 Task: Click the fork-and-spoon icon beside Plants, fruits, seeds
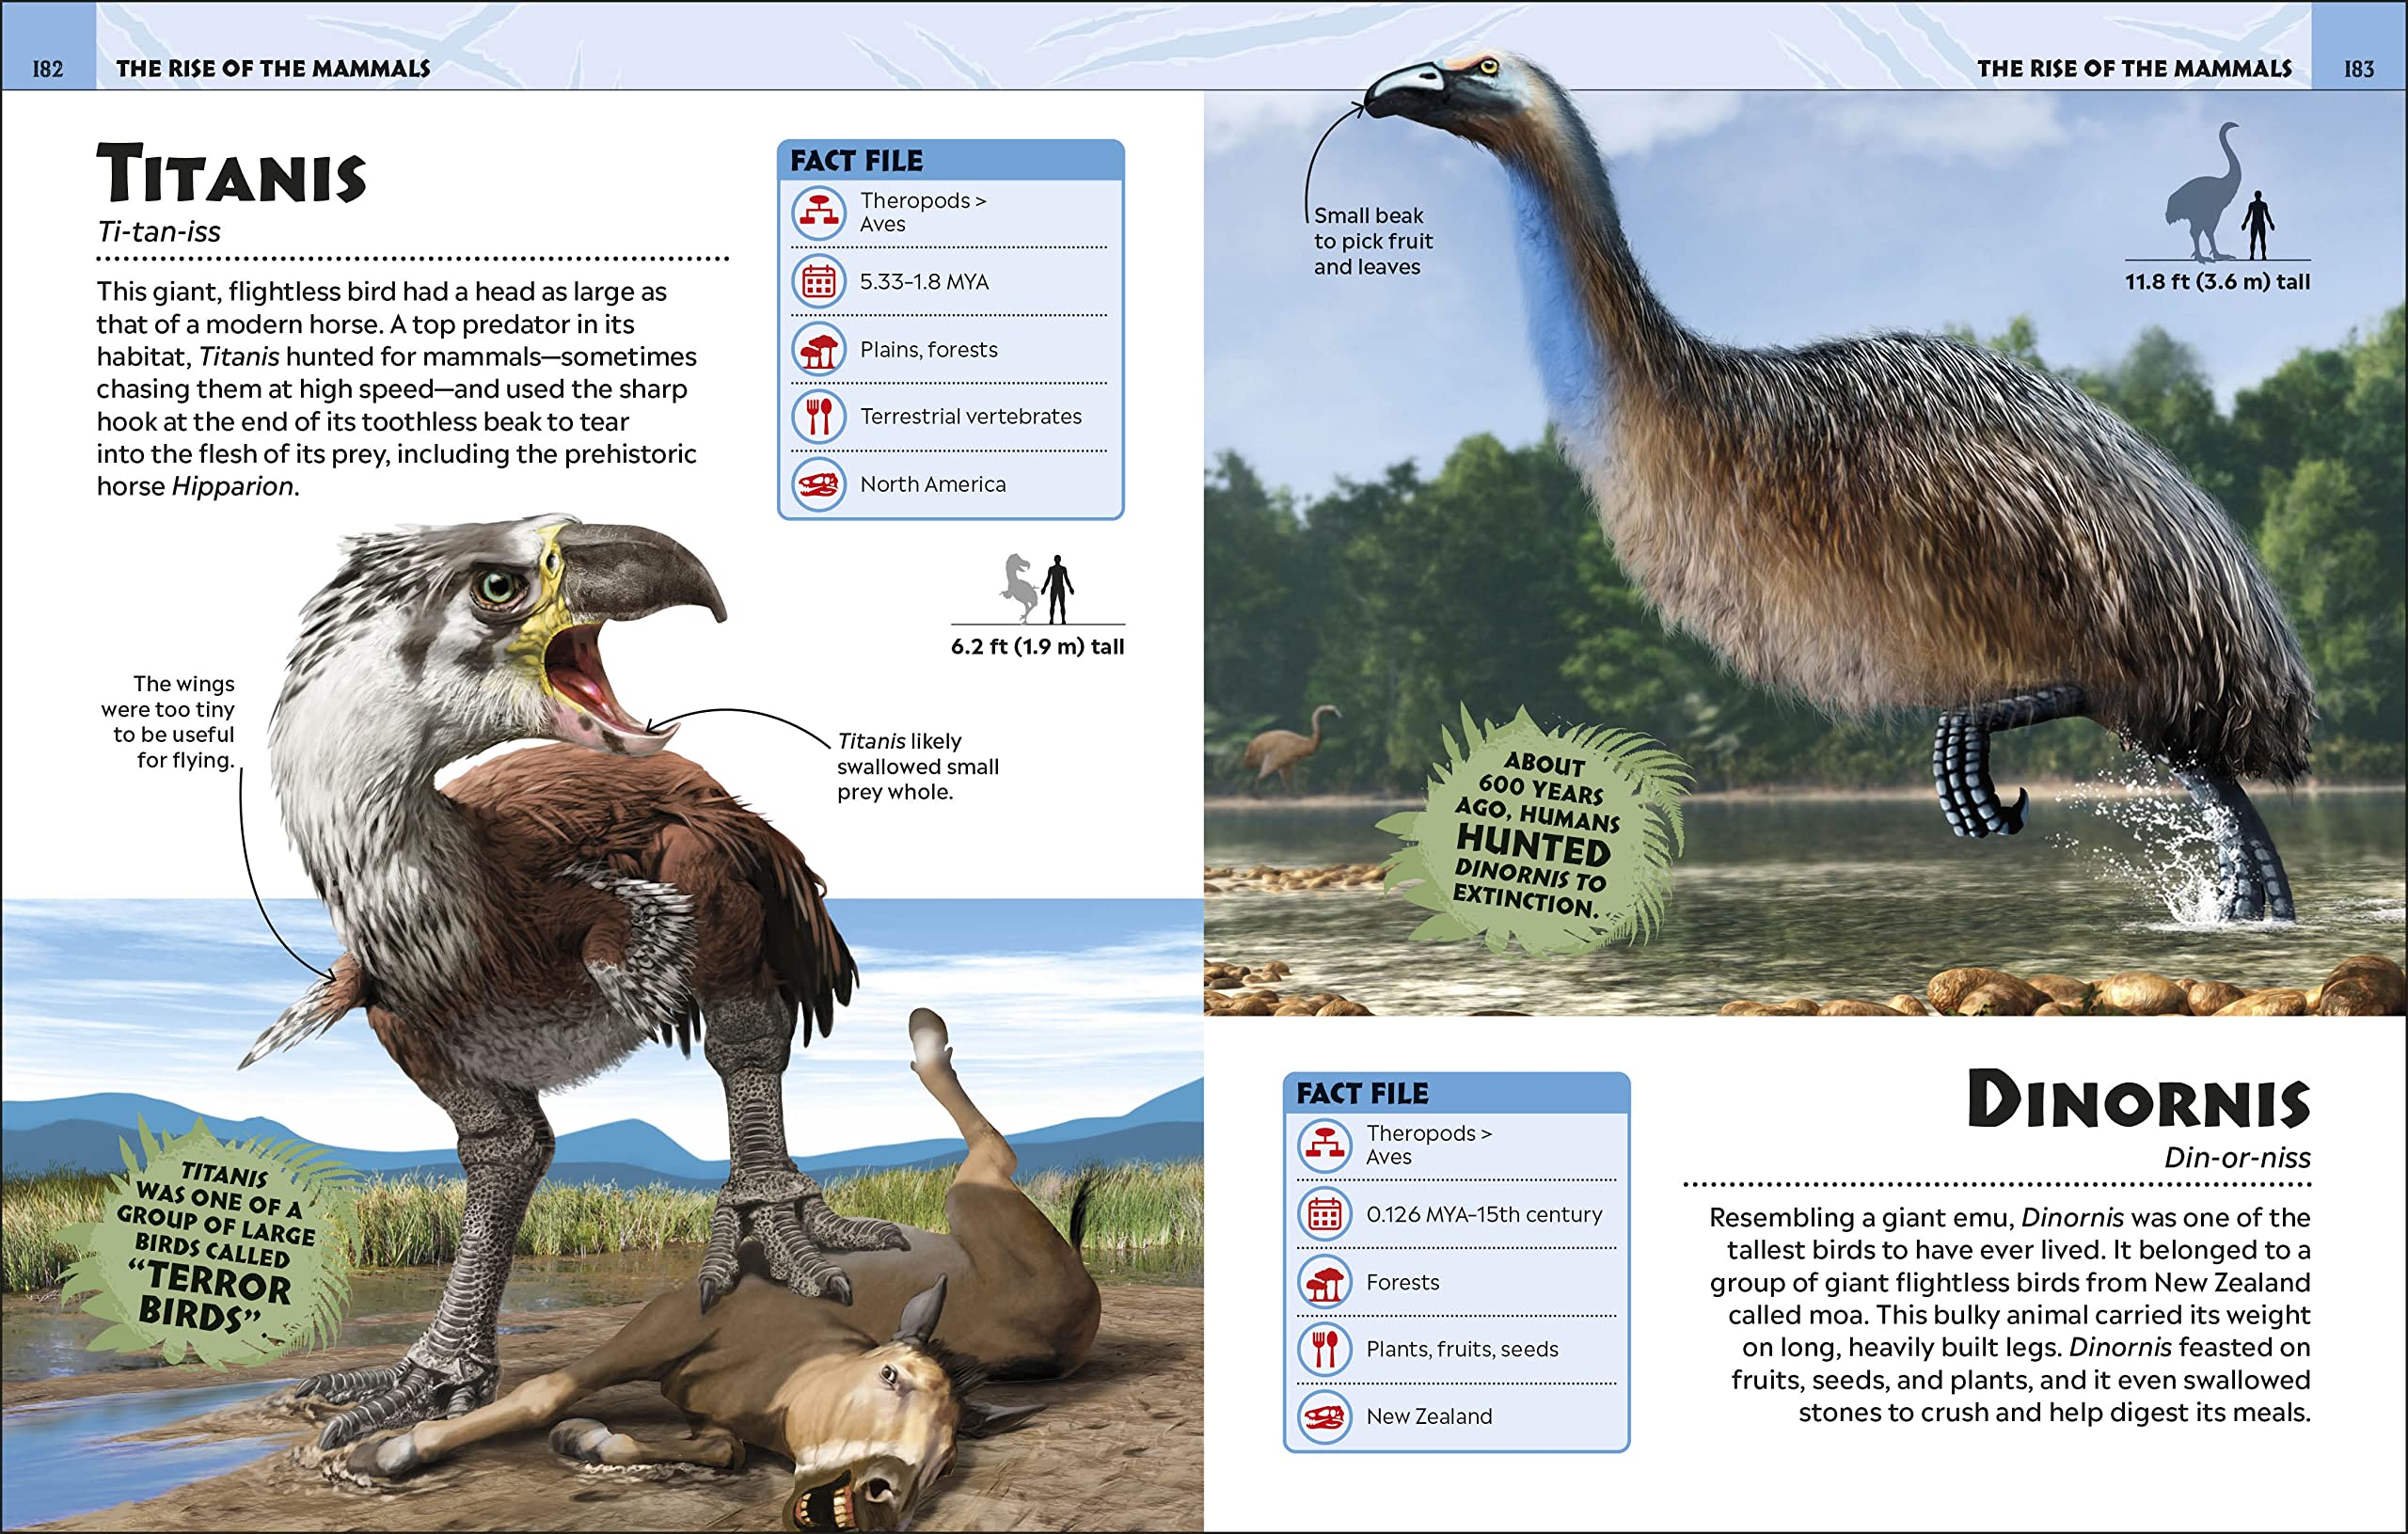1325,1349
